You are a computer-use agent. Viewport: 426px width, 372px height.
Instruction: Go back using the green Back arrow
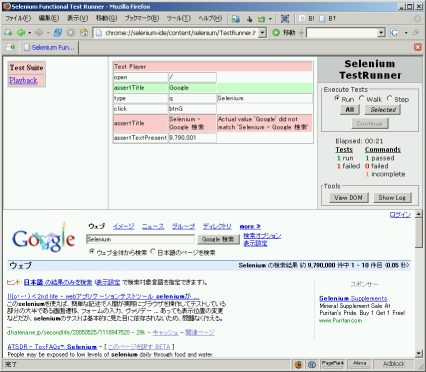point(21,32)
